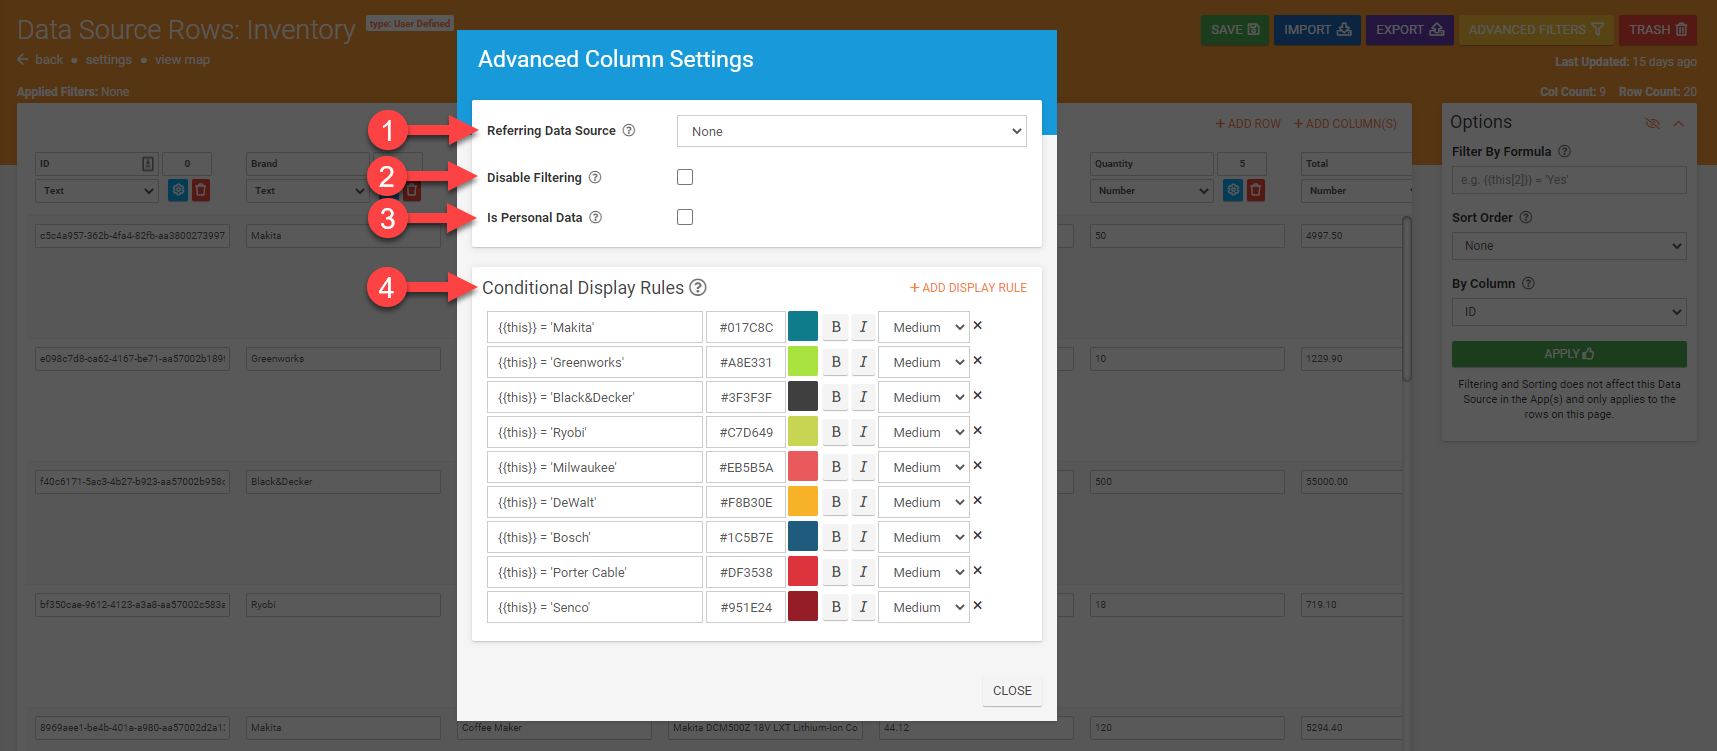Pick color for the 'Senco' rule swatch

click(x=803, y=606)
